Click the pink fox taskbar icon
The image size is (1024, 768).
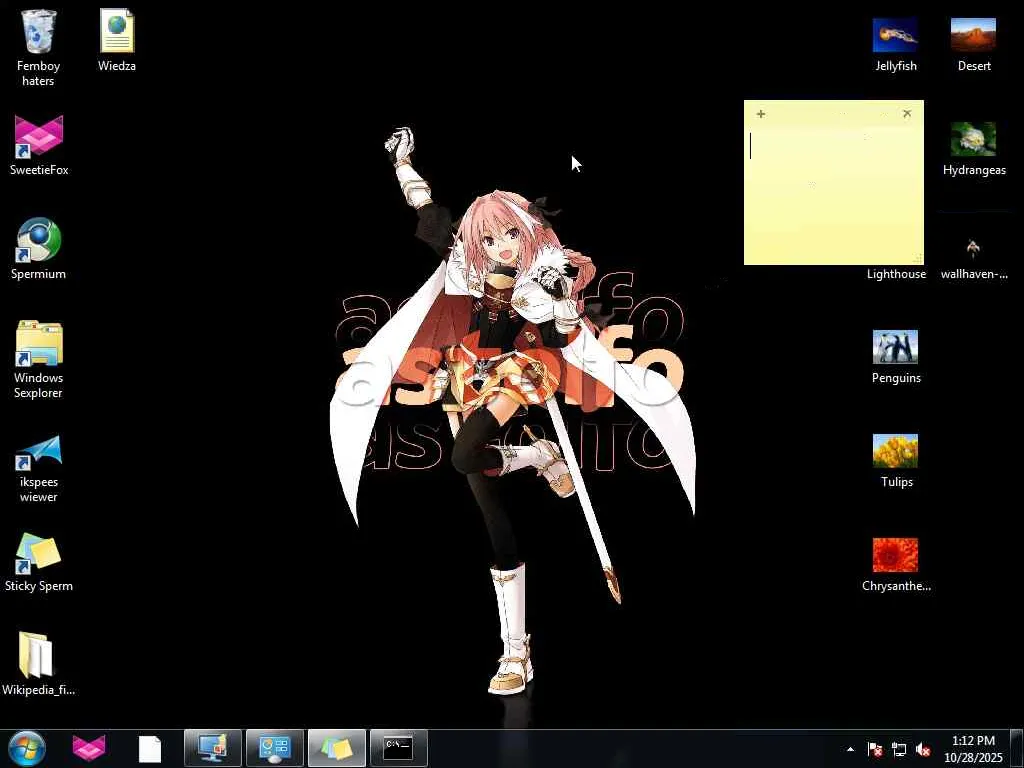89,749
